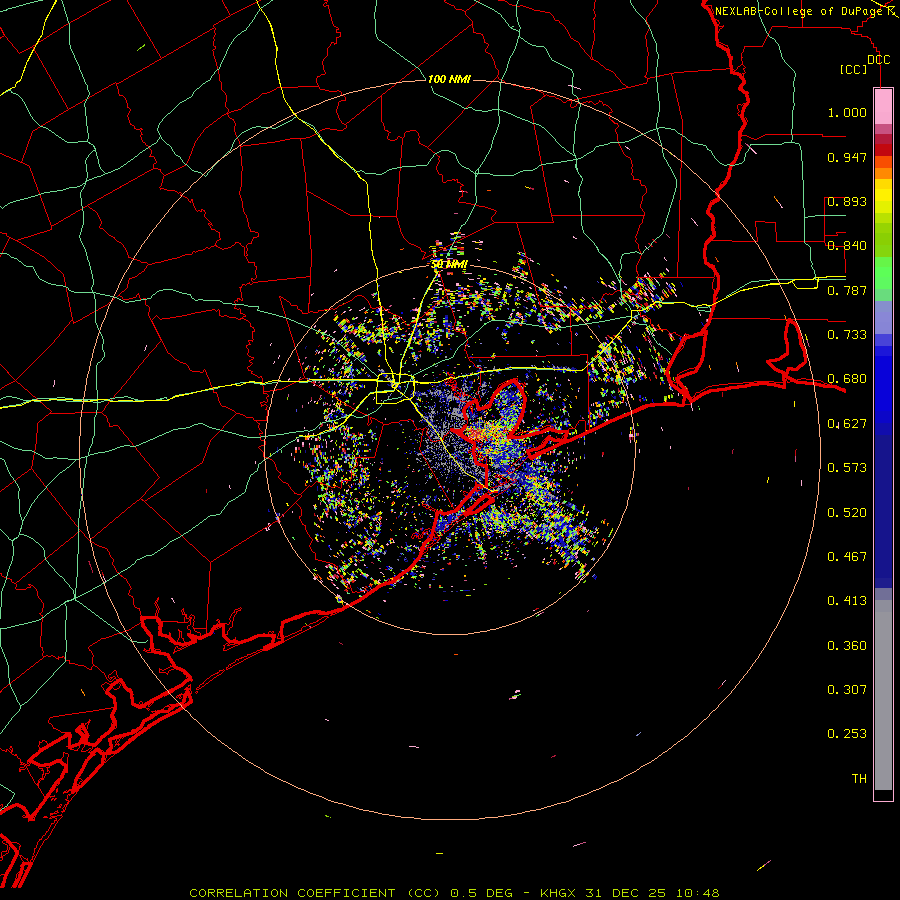The width and height of the screenshot is (900, 900).
Task: Select the 0.413 legend value
Action: tap(847, 601)
